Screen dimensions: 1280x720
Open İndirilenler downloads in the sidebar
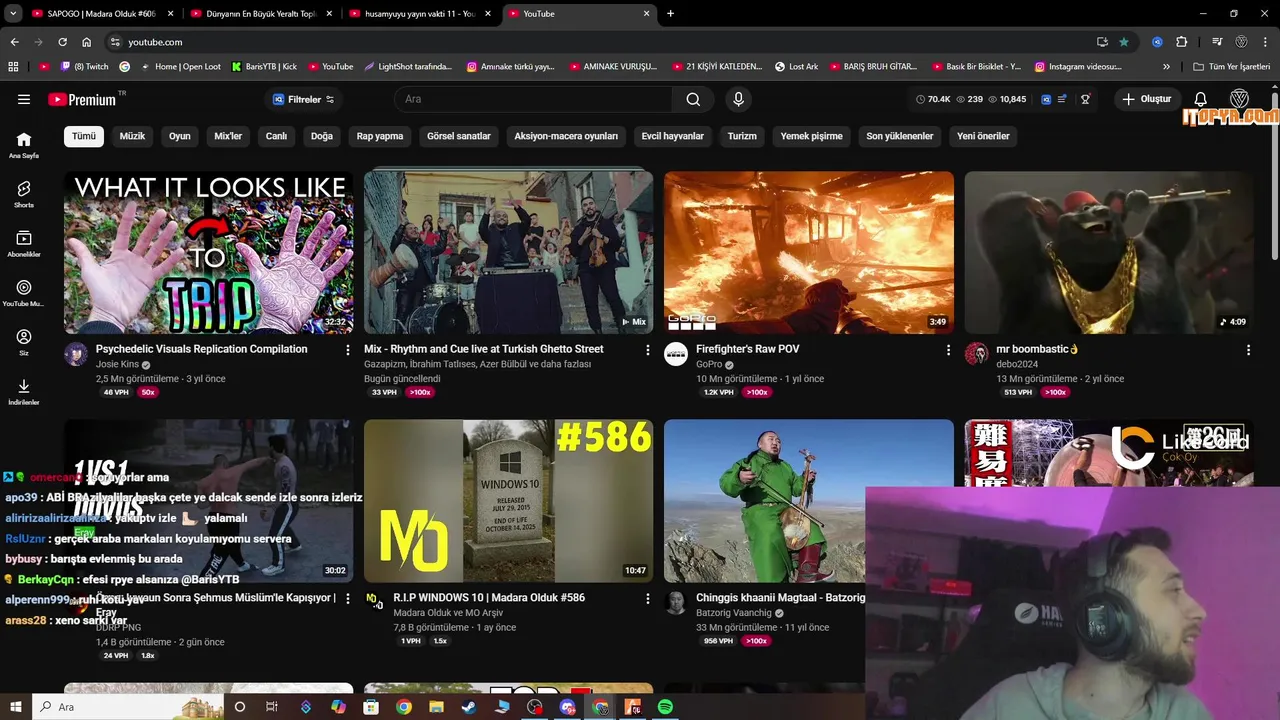pos(24,392)
